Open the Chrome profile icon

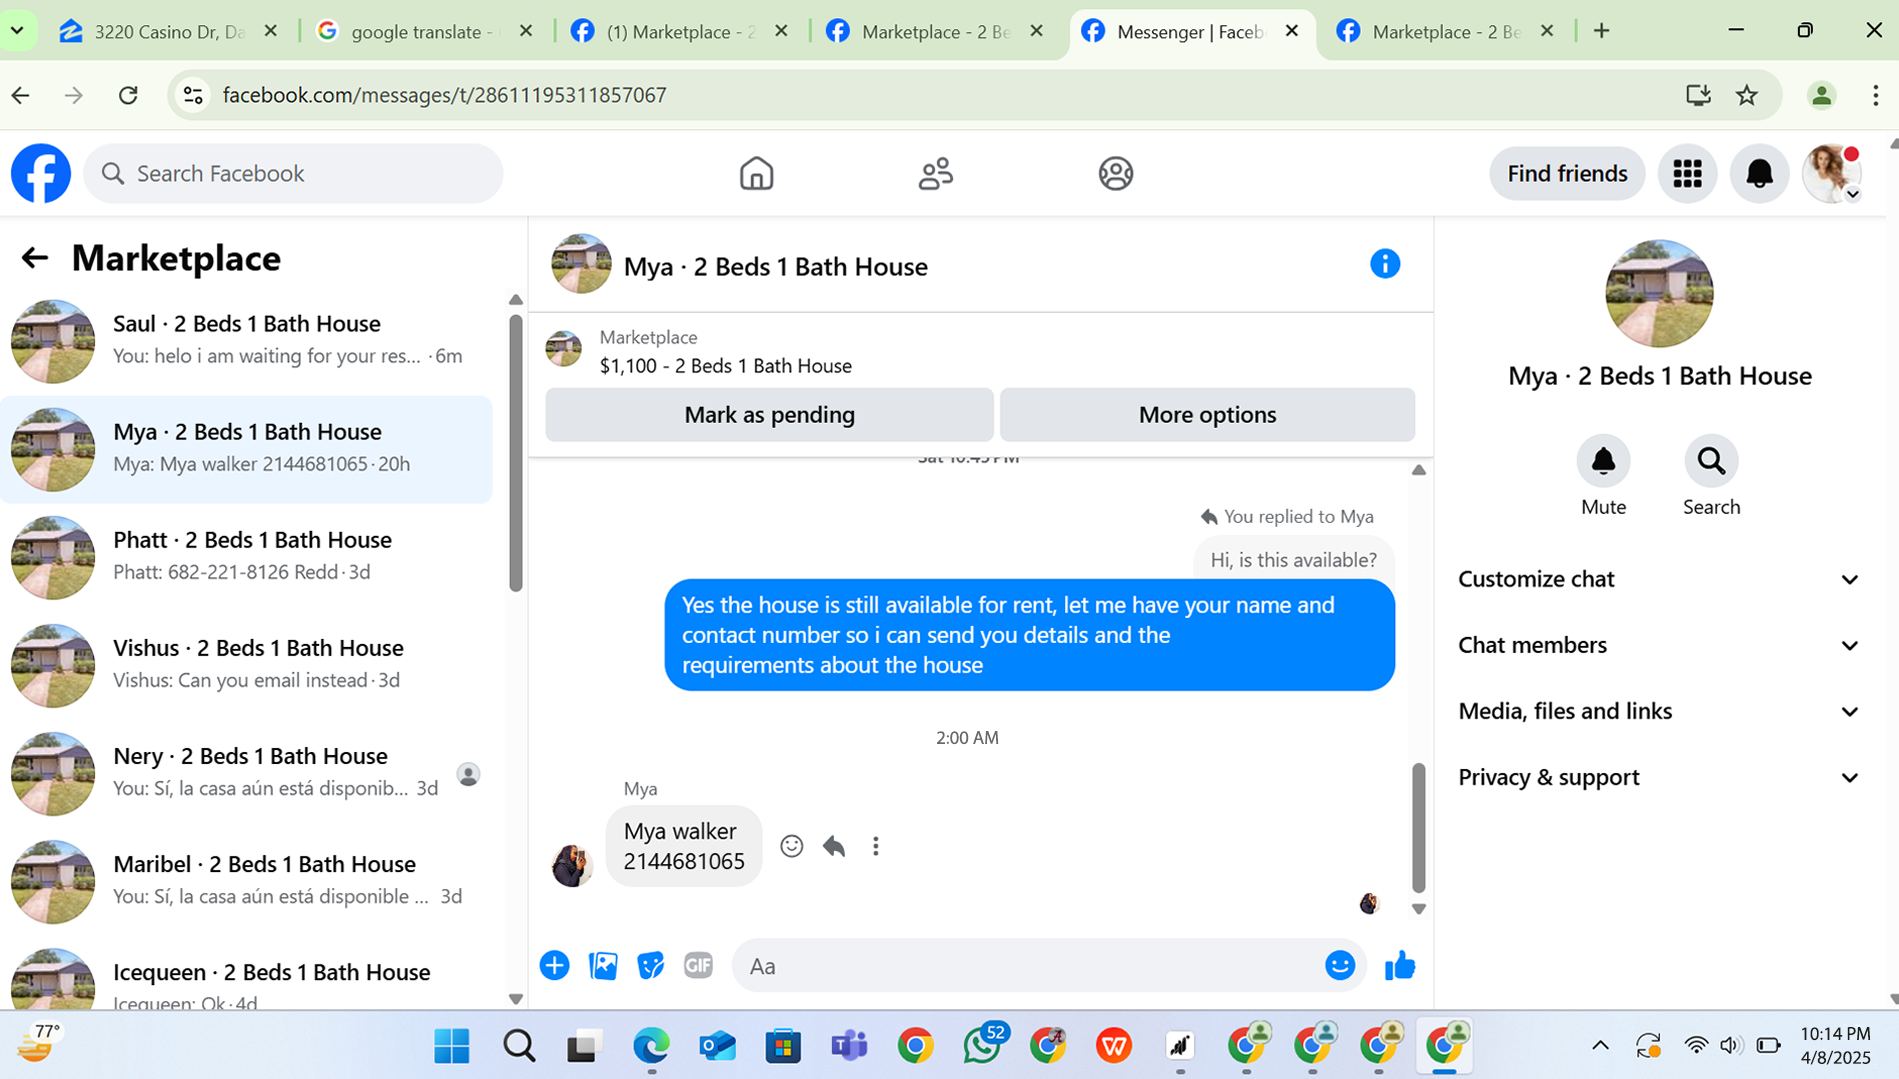(1821, 95)
